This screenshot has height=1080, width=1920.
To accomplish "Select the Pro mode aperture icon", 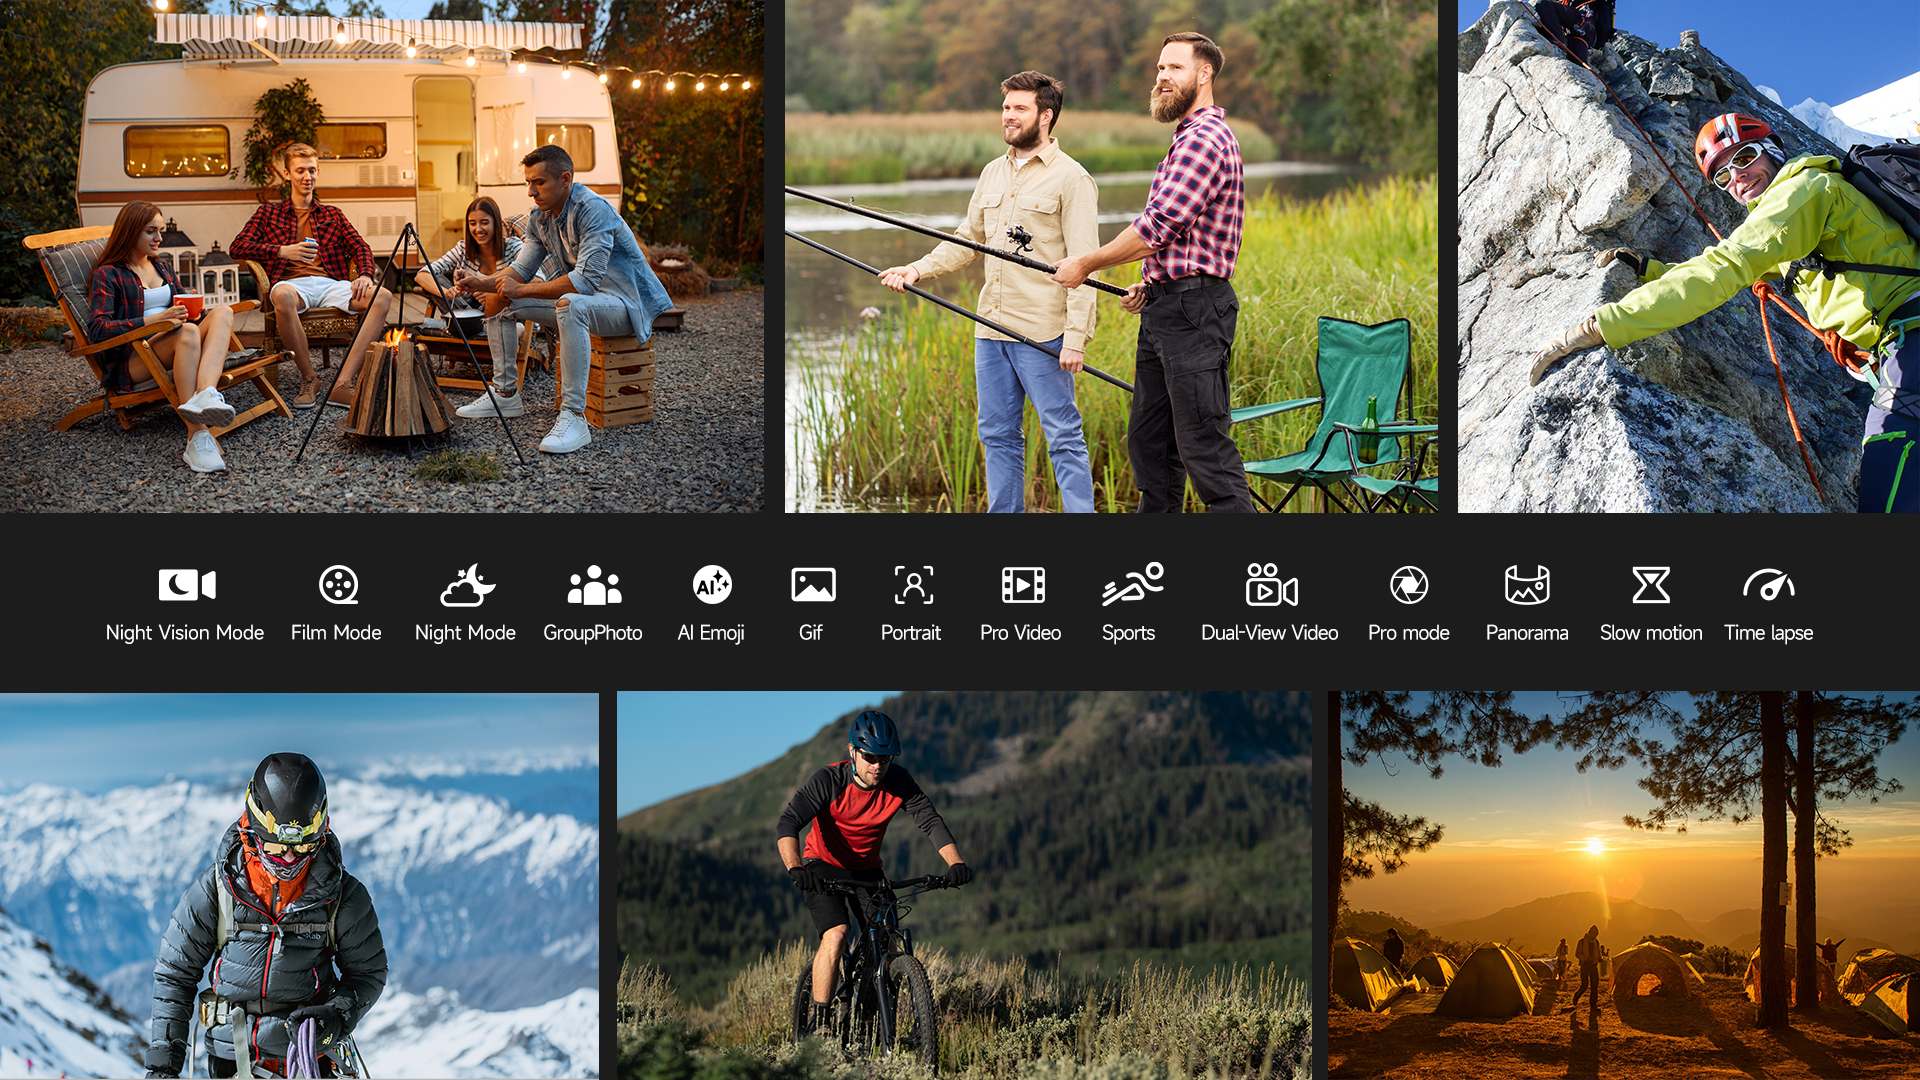I will 1409,585.
